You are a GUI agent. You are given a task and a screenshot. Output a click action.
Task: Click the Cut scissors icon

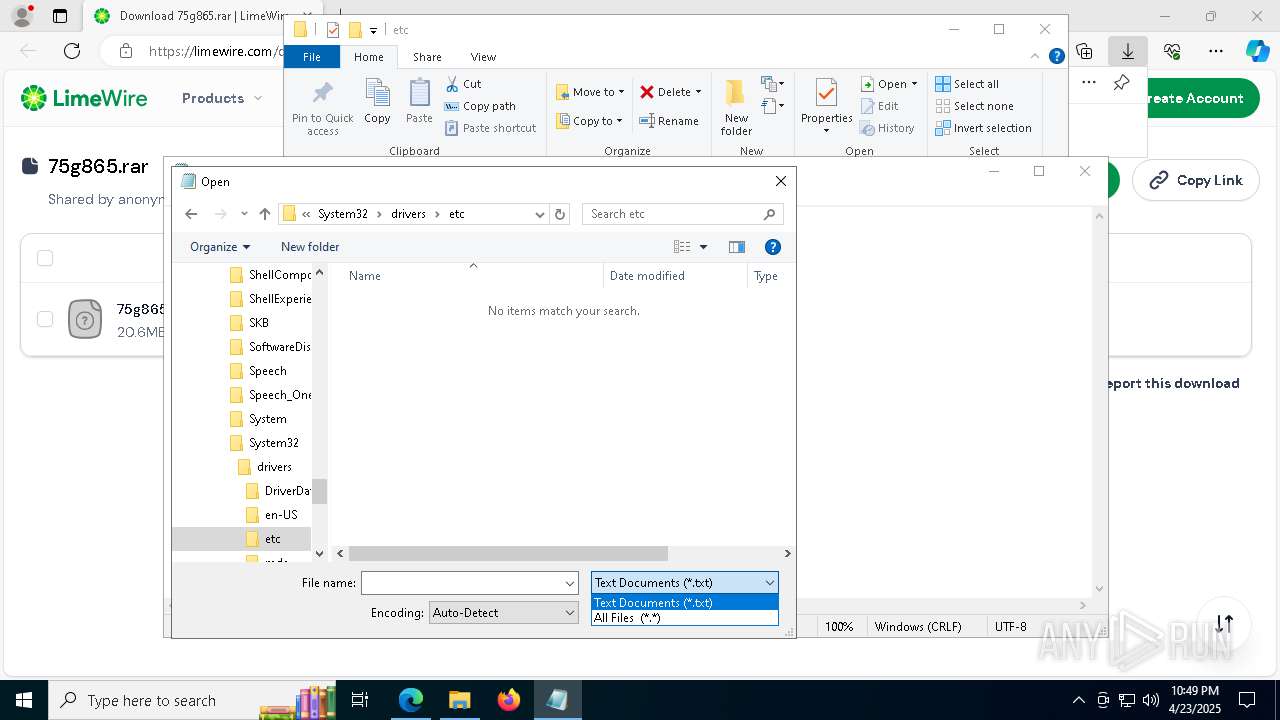tap(452, 84)
